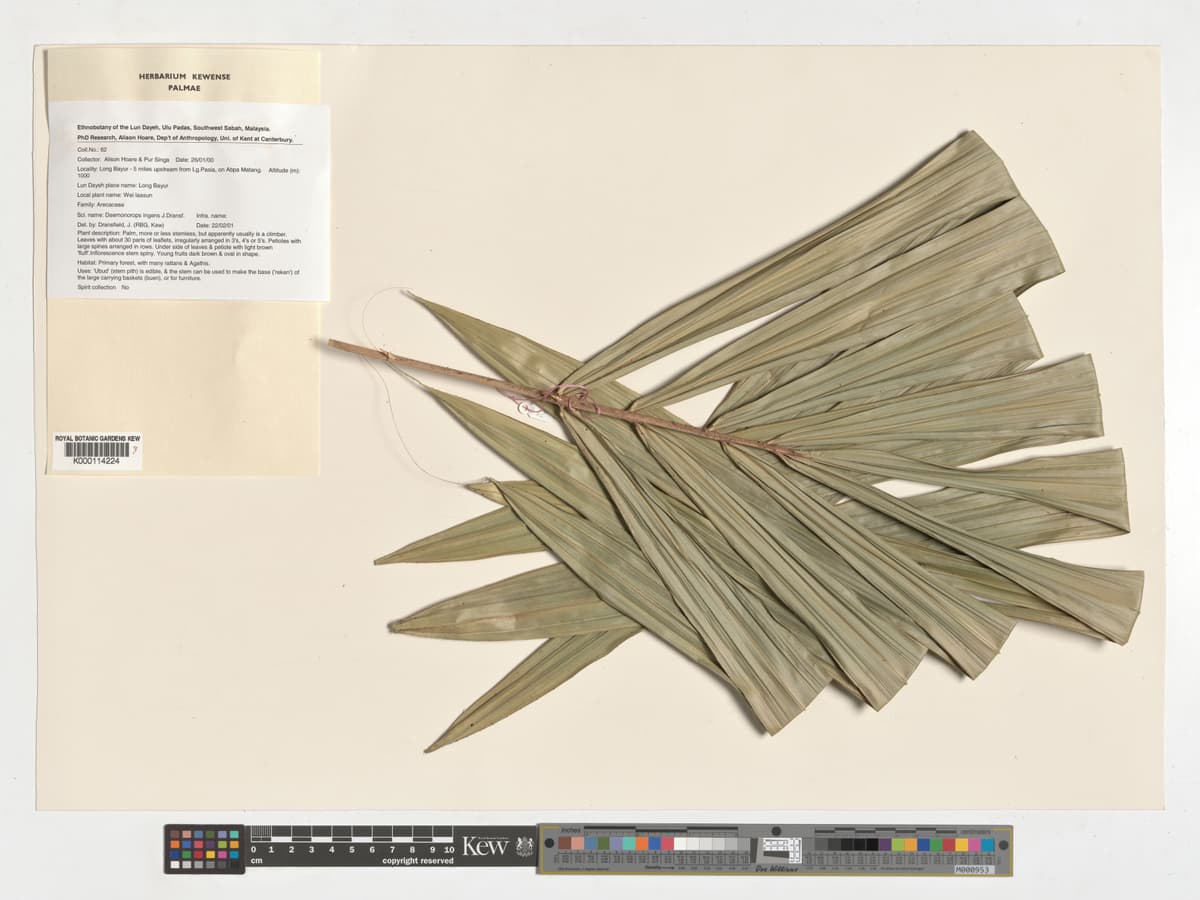The height and width of the screenshot is (900, 1200).
Task: Select 'Det. by: Dransfield, J. (RBG, Kew)'
Action: [120, 225]
